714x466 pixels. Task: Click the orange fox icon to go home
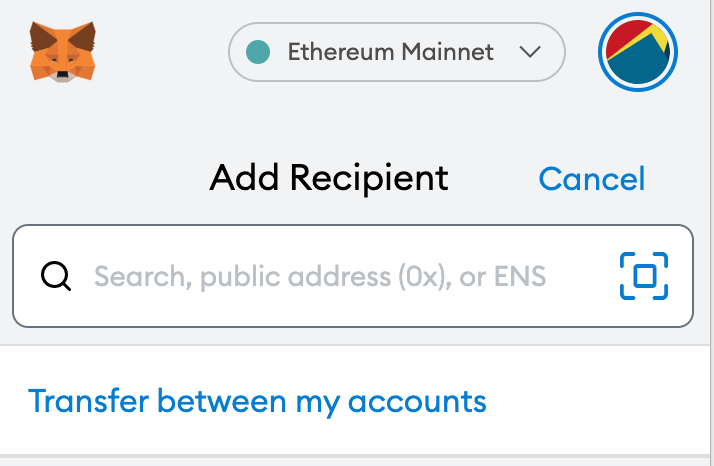pyautogui.click(x=62, y=52)
